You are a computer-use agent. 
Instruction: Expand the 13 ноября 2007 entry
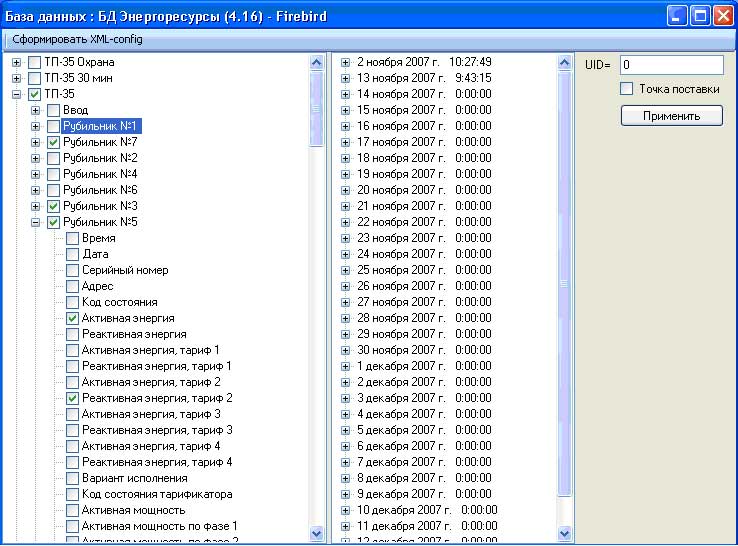coord(345,78)
